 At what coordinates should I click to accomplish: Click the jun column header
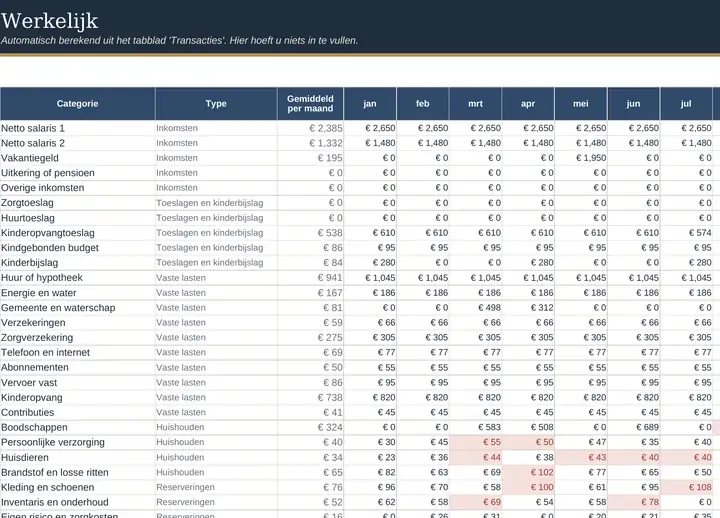[x=634, y=104]
